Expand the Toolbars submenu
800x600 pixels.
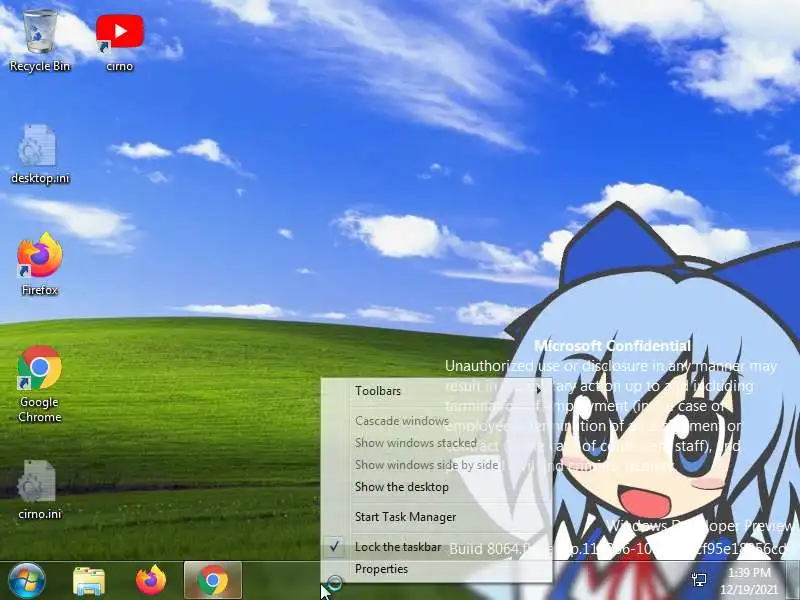tap(437, 391)
